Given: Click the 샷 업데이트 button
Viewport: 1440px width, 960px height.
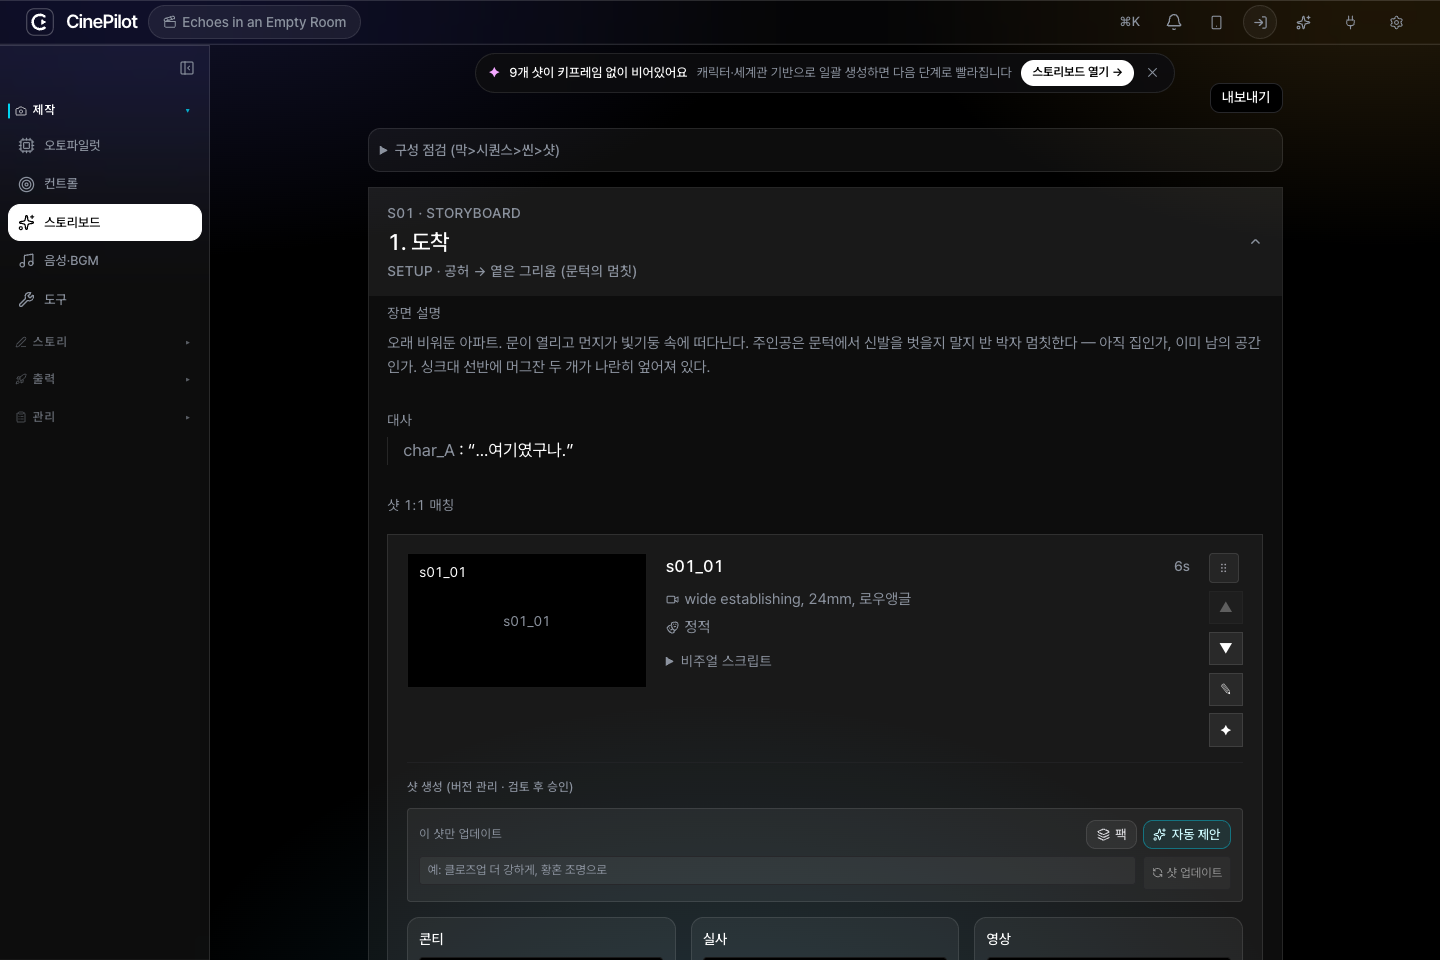Looking at the screenshot, I should 1187,873.
